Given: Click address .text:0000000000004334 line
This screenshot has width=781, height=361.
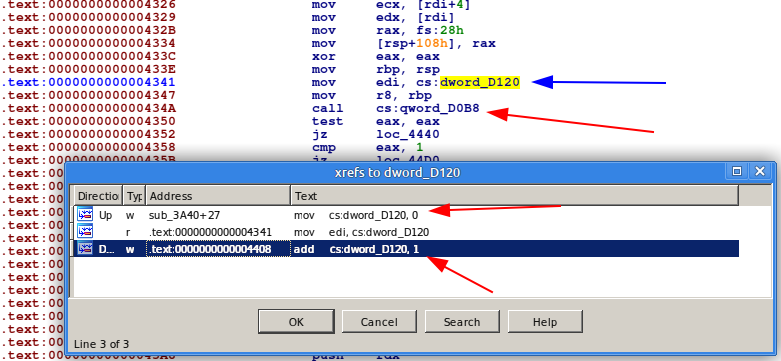Looking at the screenshot, I should [x=88, y=43].
